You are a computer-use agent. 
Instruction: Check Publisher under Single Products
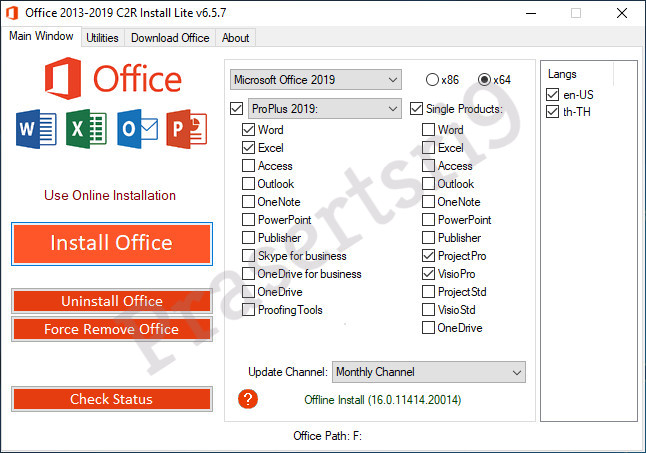[428, 238]
